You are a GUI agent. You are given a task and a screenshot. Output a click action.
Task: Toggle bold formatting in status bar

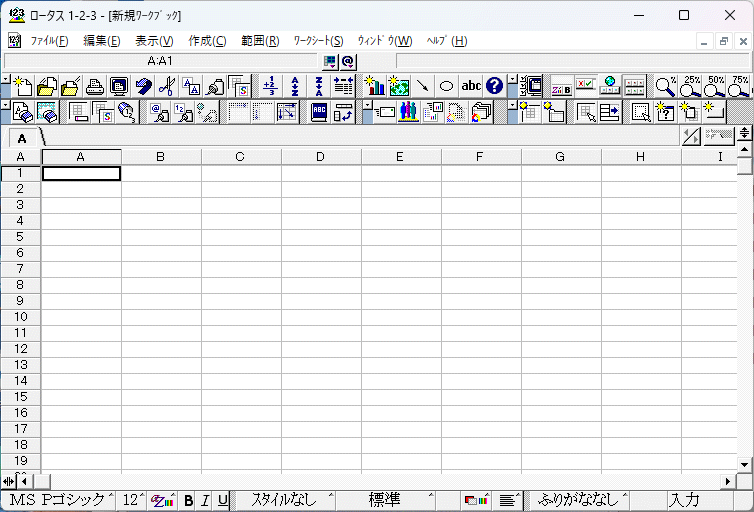(188, 500)
